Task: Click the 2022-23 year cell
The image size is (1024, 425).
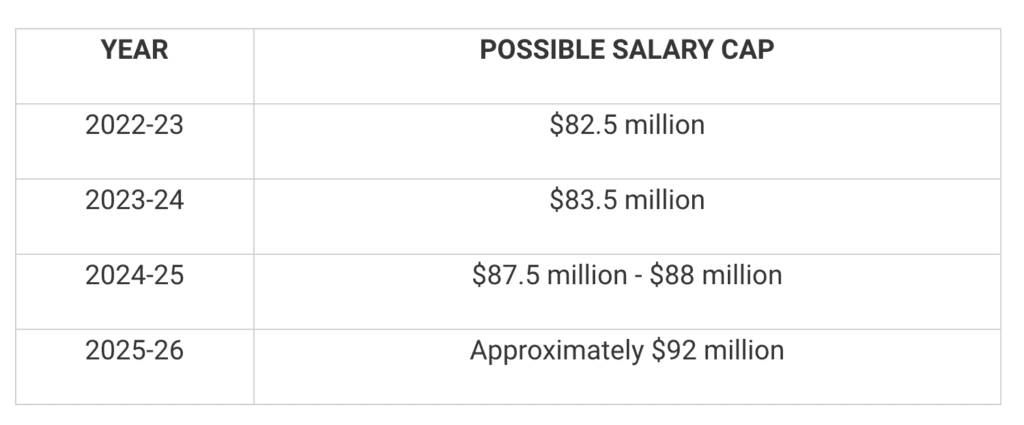Action: pos(134,126)
